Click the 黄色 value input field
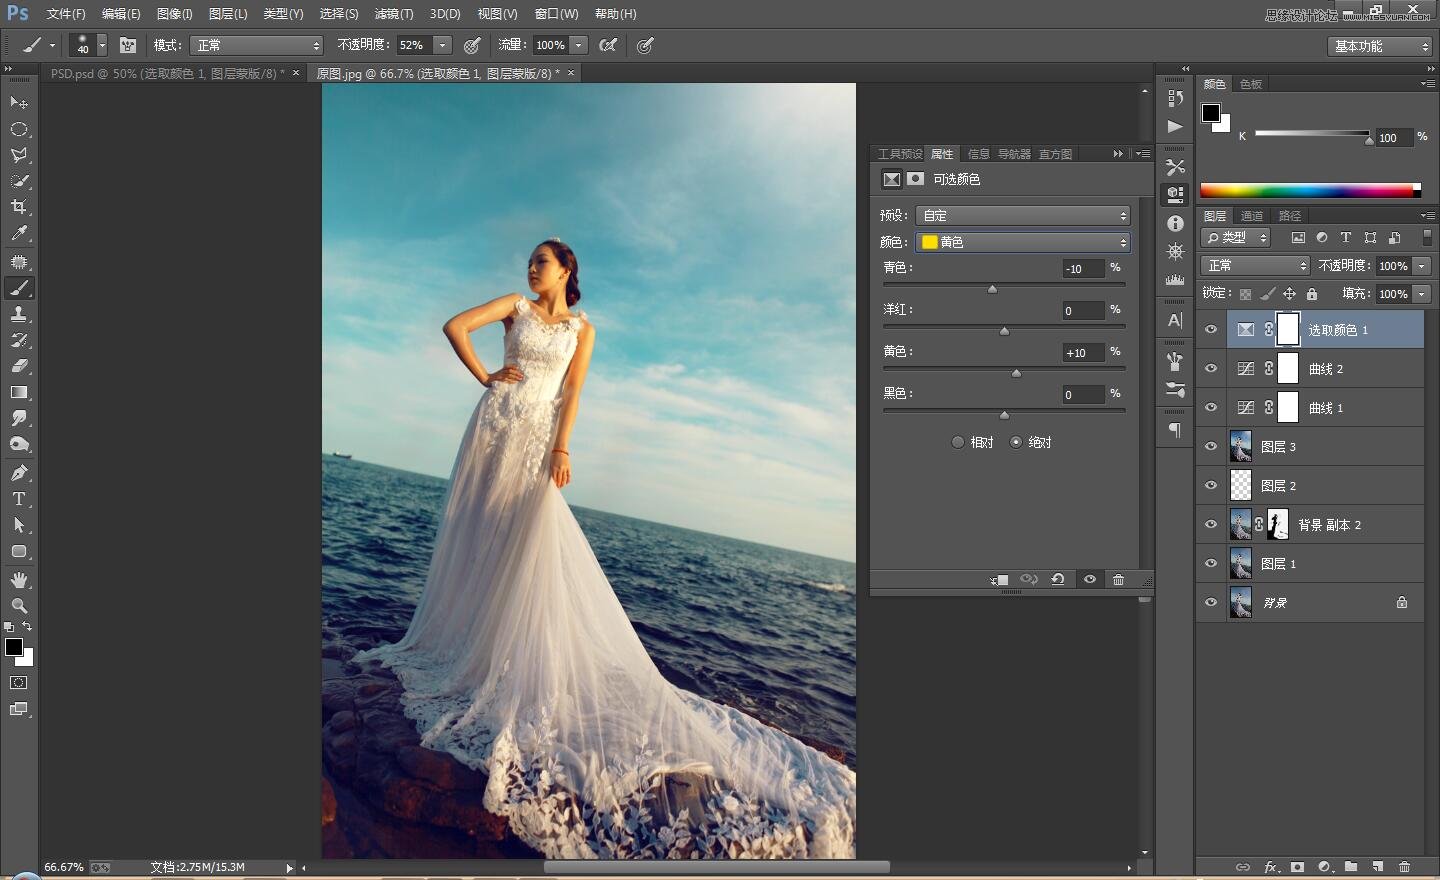 point(1082,353)
